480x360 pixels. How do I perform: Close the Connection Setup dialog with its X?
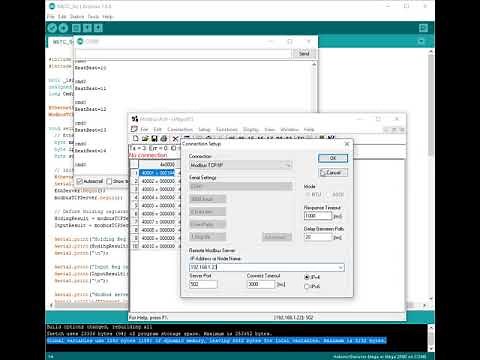[347, 144]
